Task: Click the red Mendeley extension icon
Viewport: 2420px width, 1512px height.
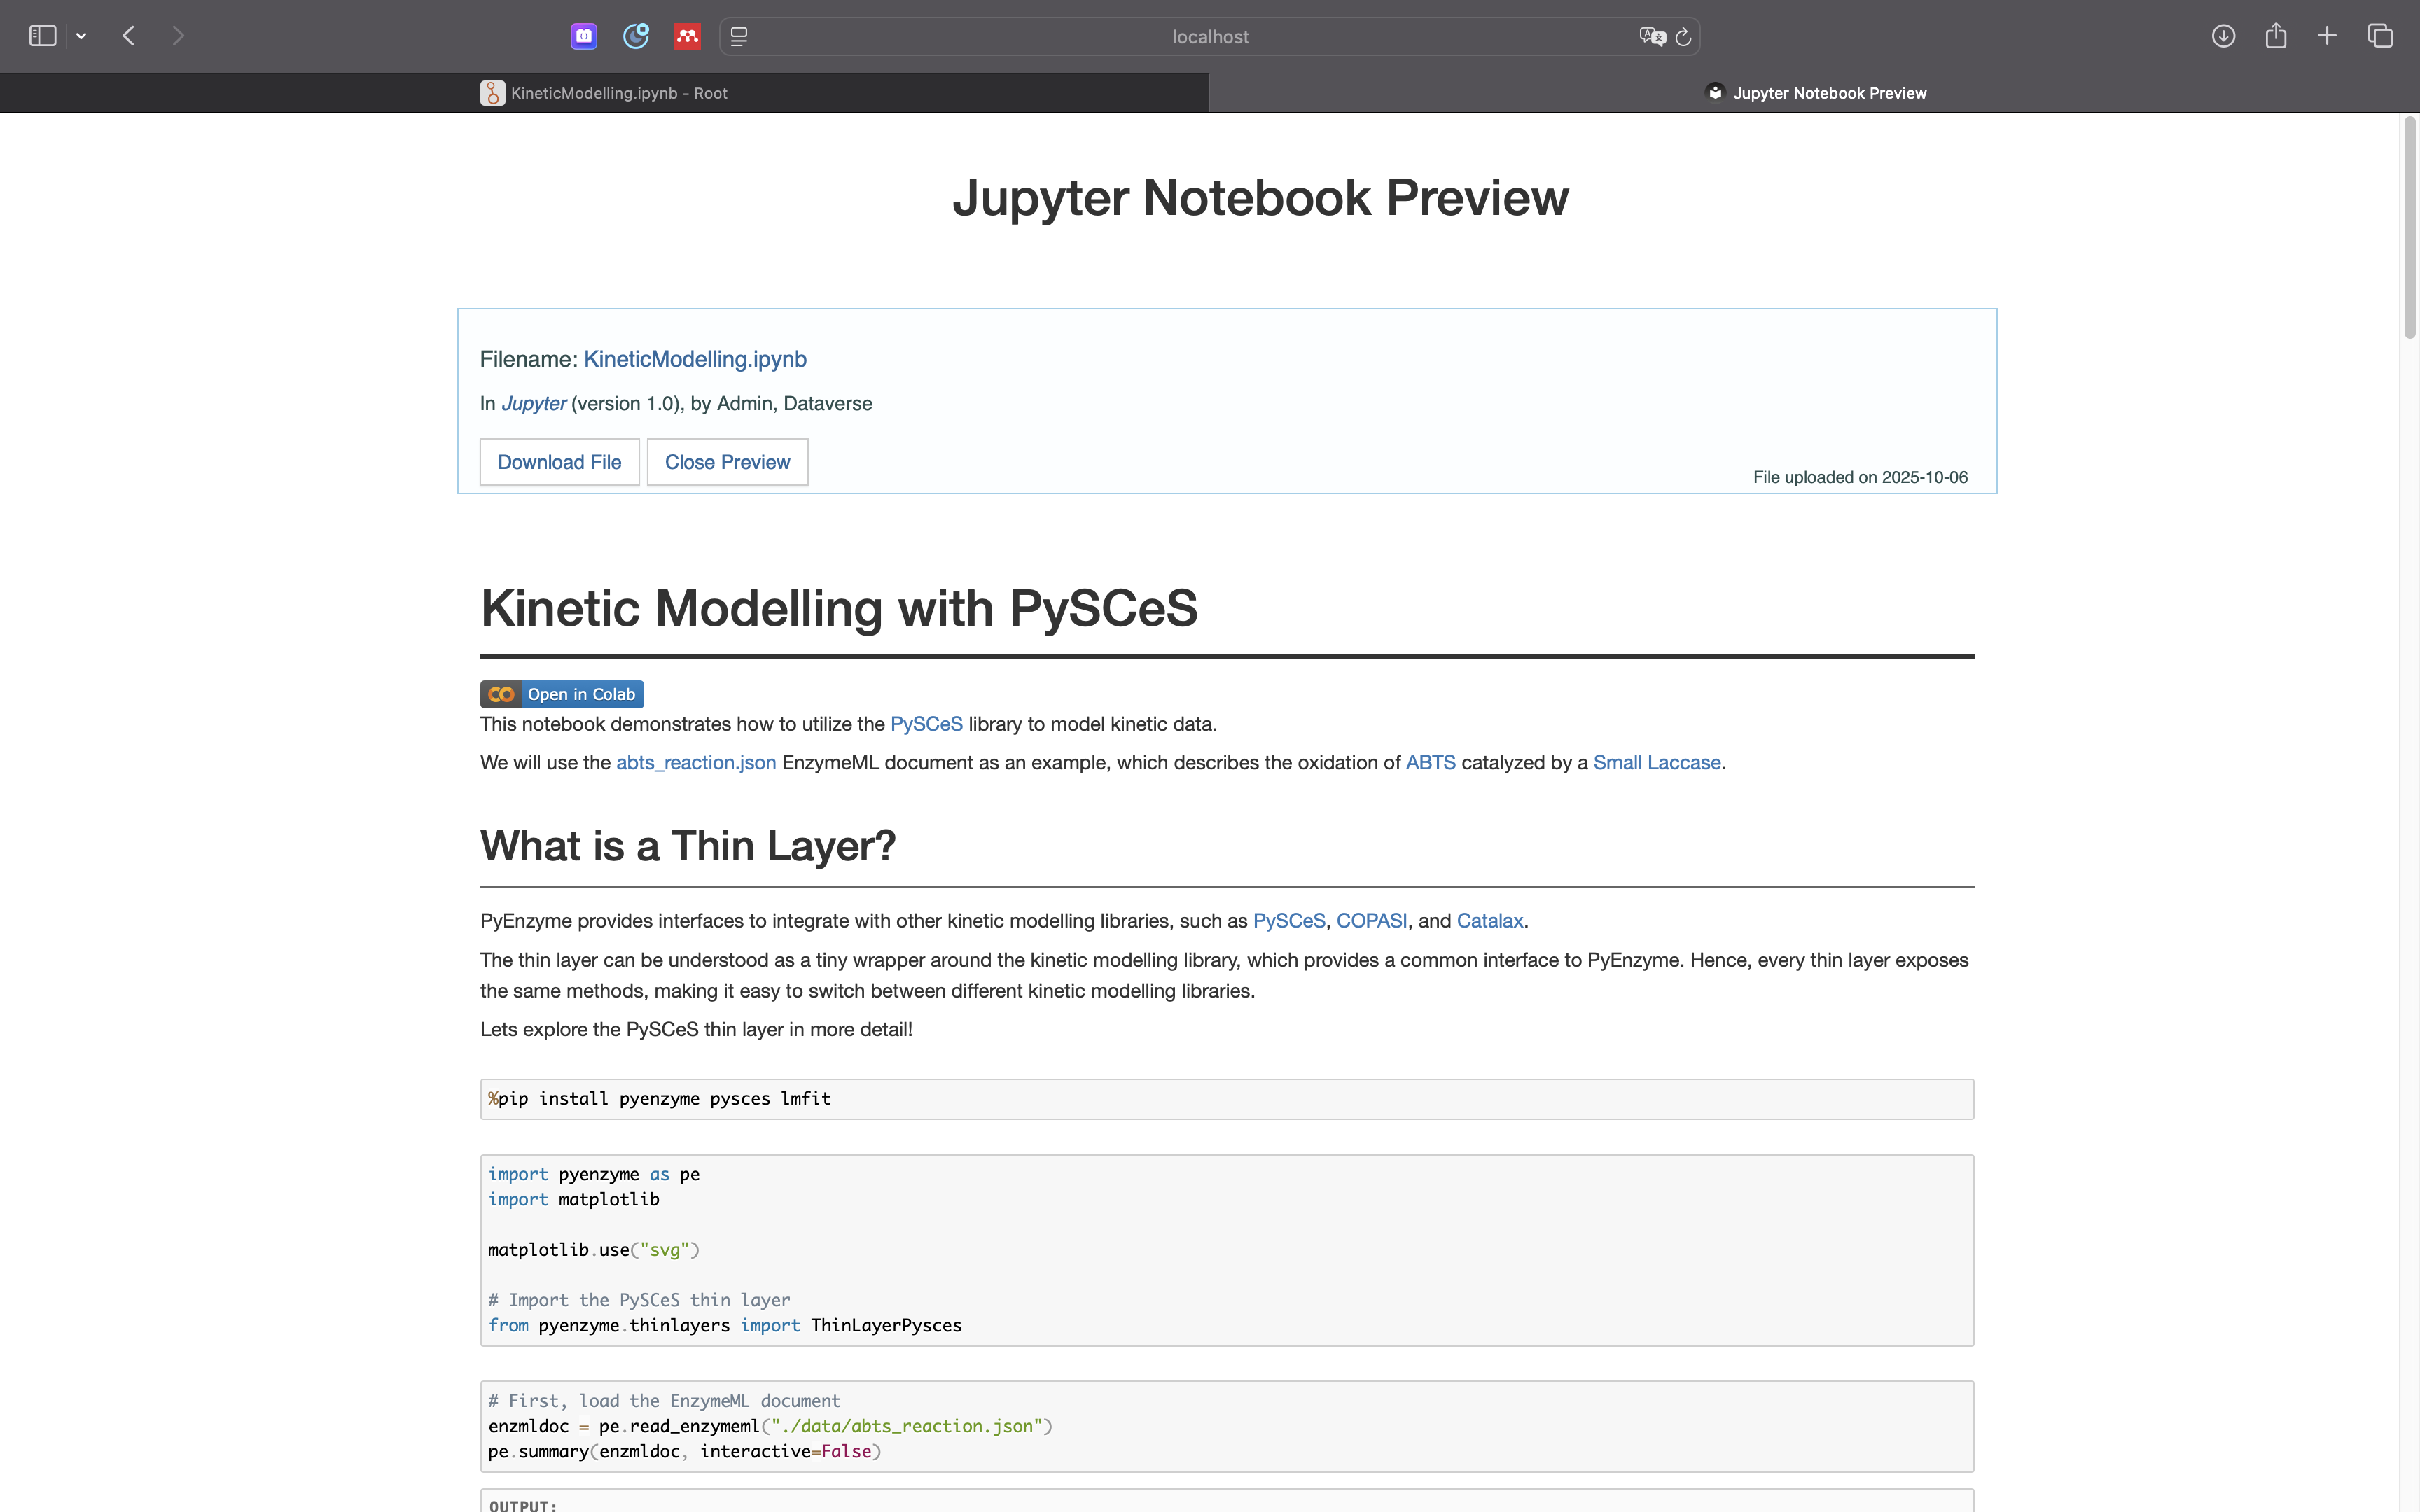Action: tap(687, 36)
